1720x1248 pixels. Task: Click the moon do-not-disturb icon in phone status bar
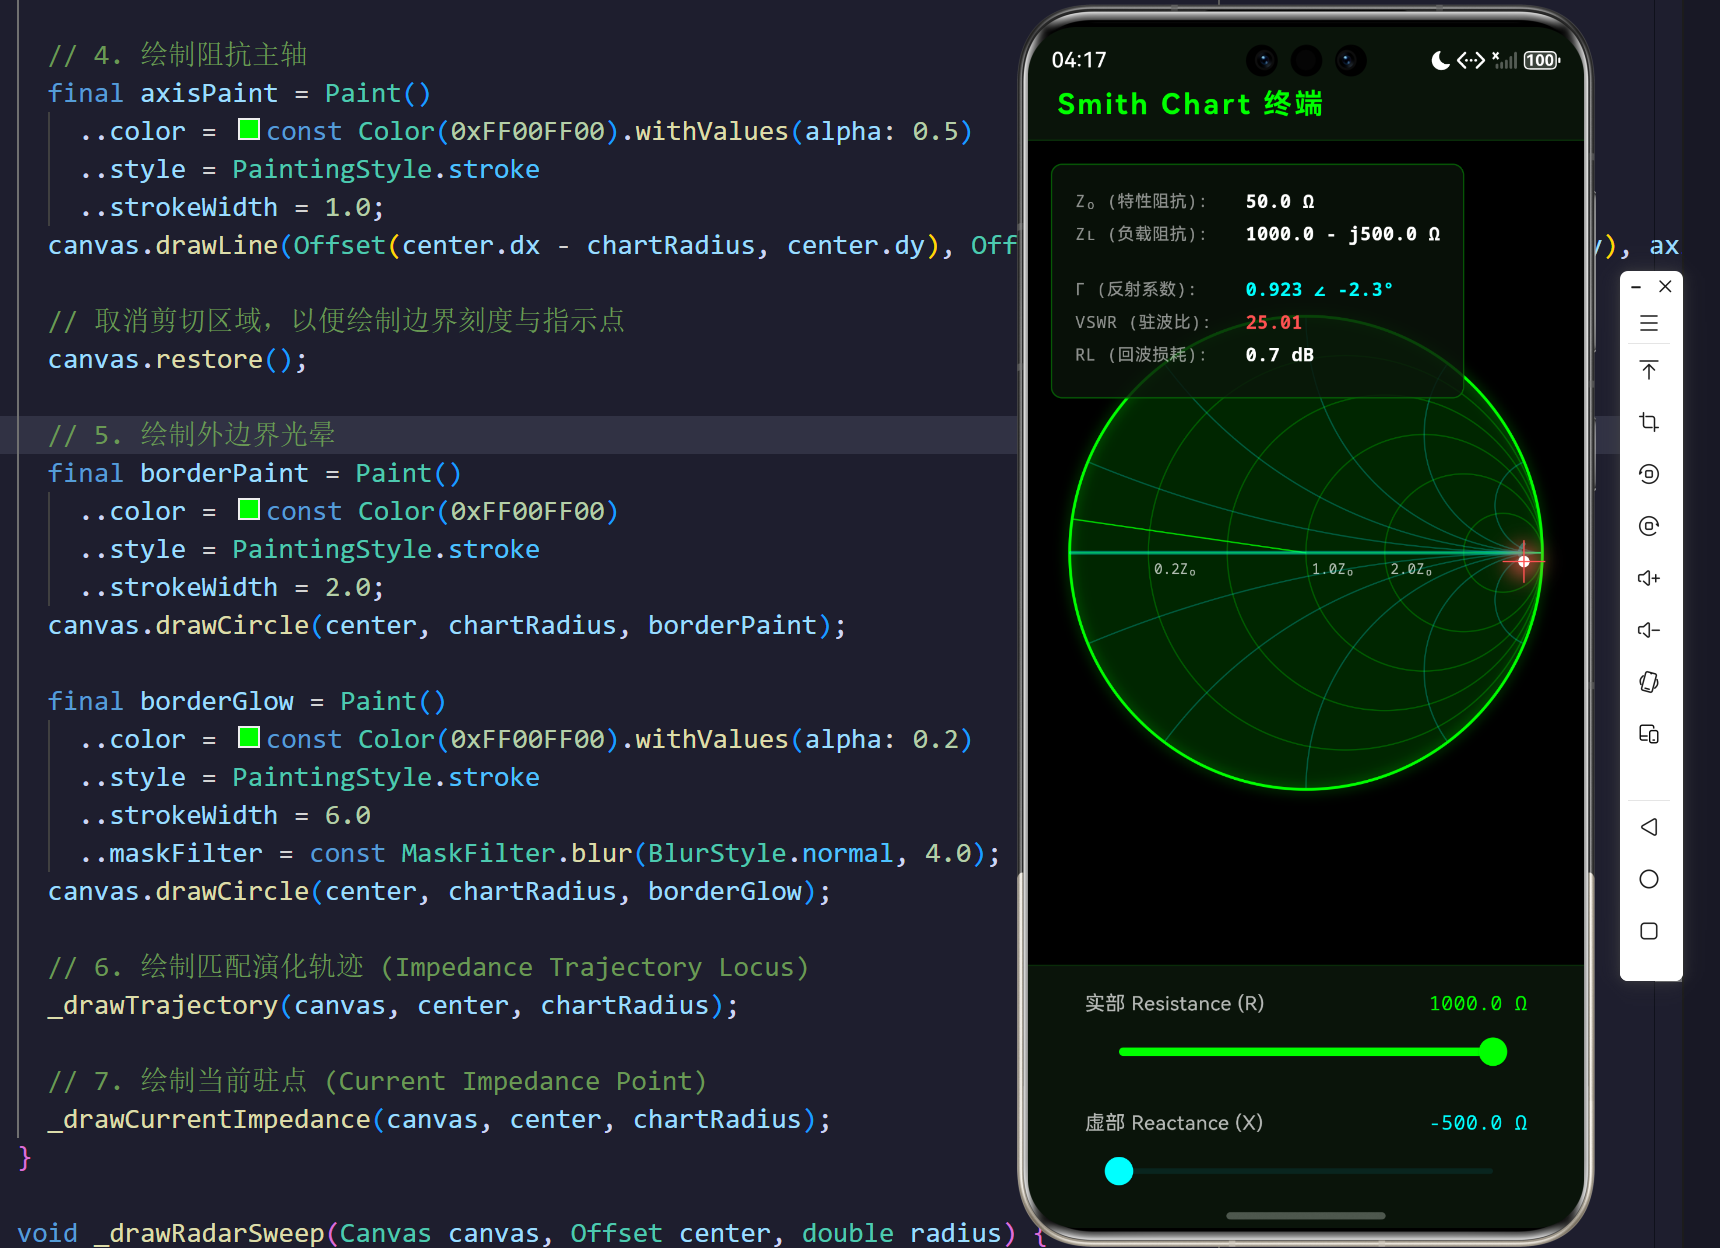pyautogui.click(x=1440, y=60)
